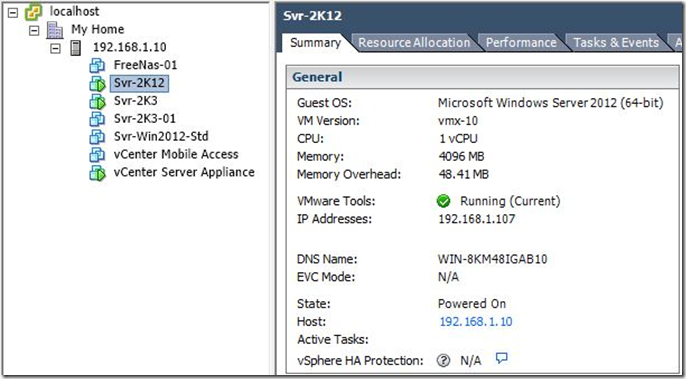Click the 192.168.1.10 host server icon
Image resolution: width=686 pixels, height=379 pixels.
76,48
